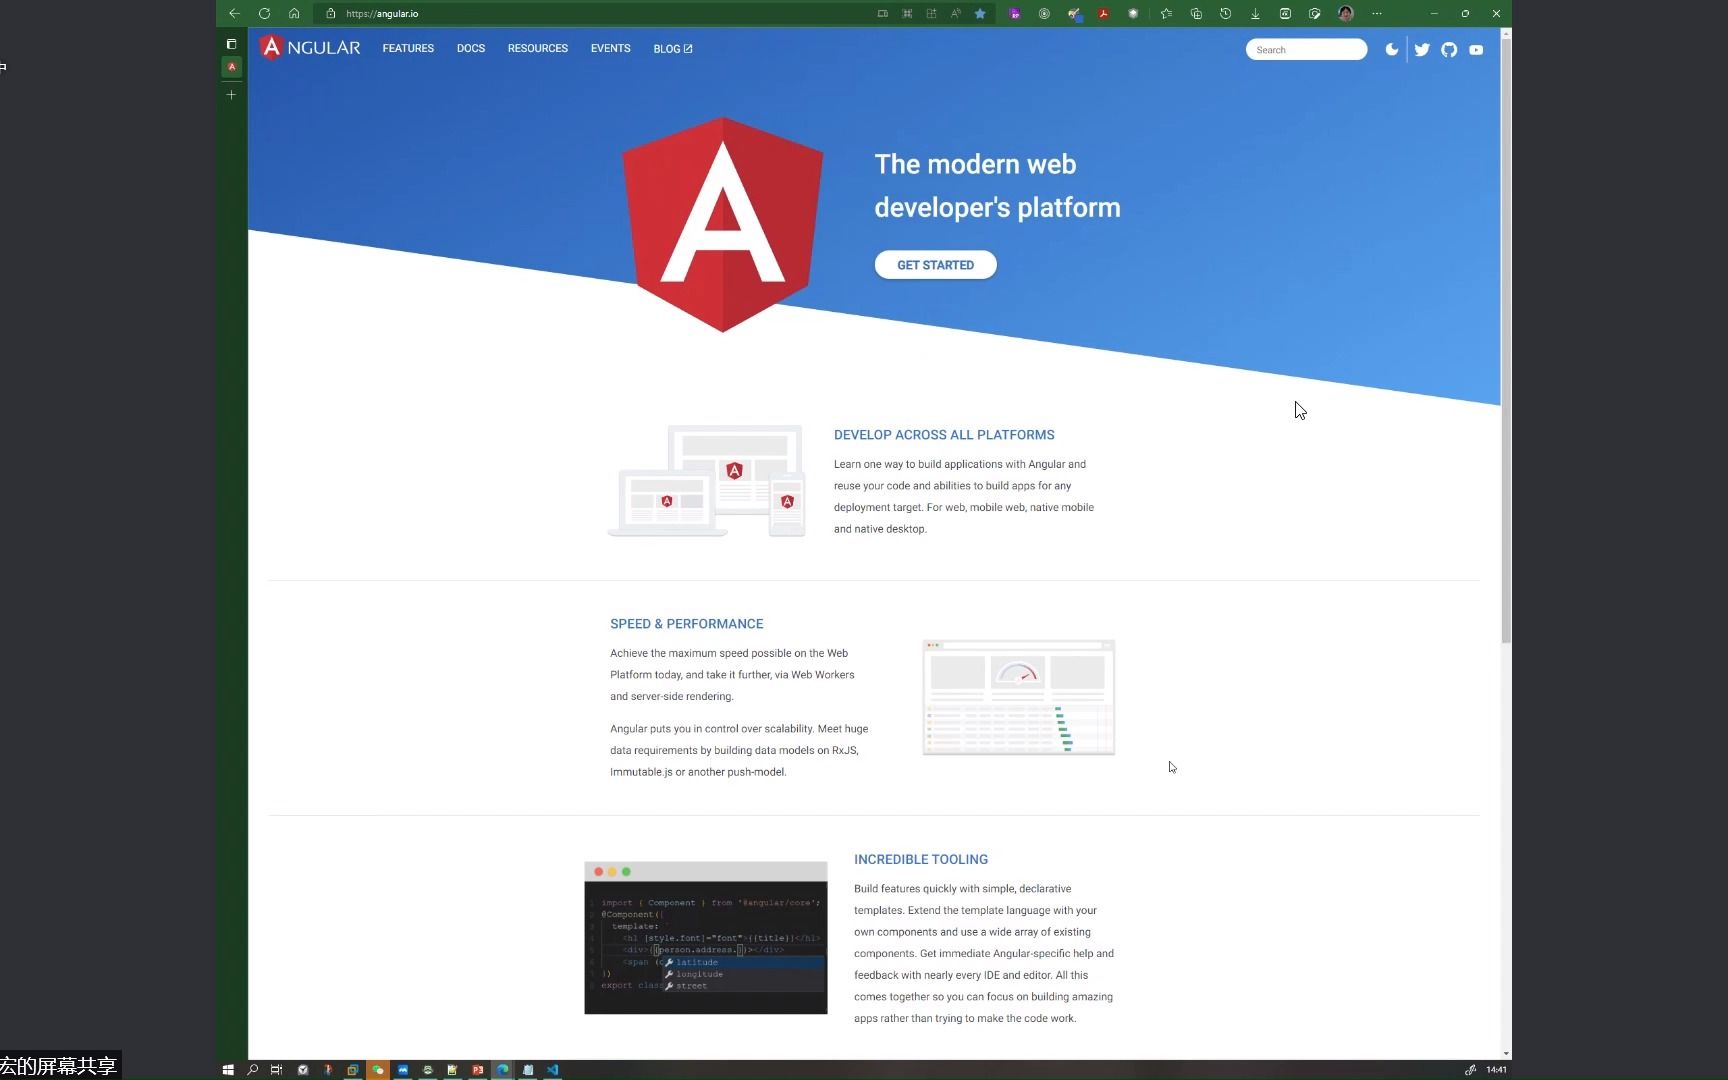Open the Collections icon
The image size is (1728, 1080).
1196,13
